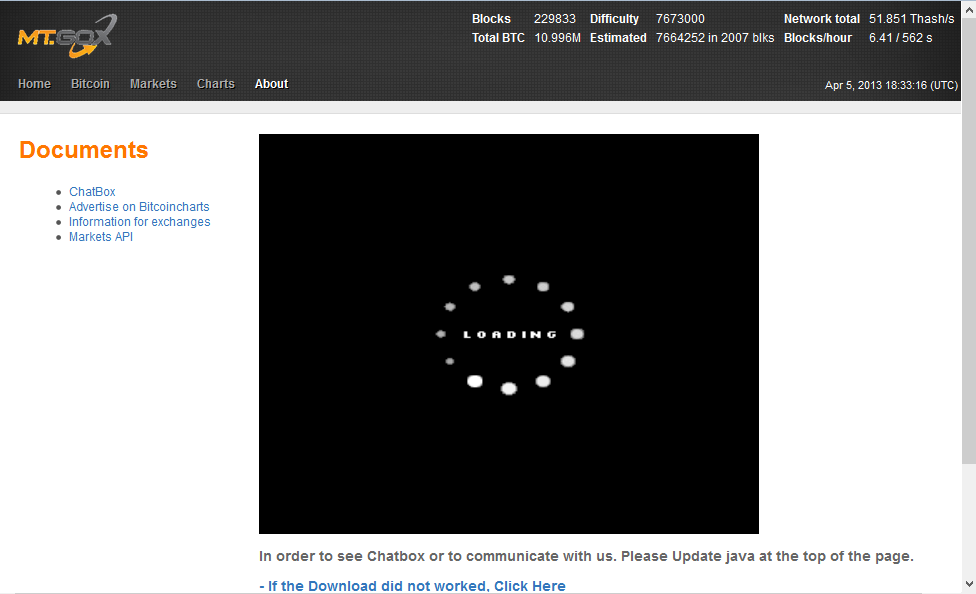Image resolution: width=976 pixels, height=594 pixels.
Task: Open "Information for exchanges"
Action: (x=139, y=221)
